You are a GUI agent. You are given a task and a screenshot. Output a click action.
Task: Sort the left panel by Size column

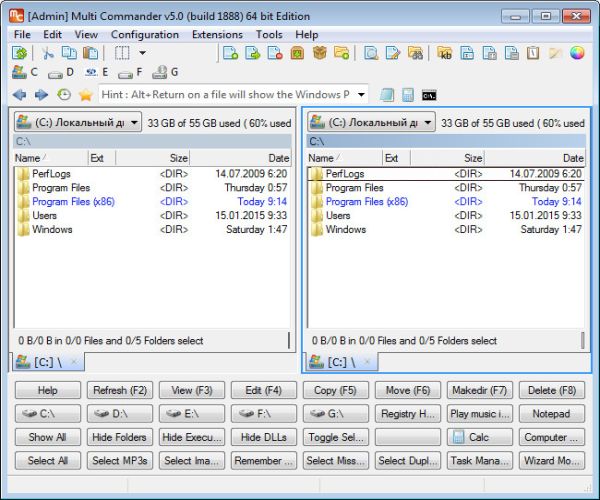152,158
